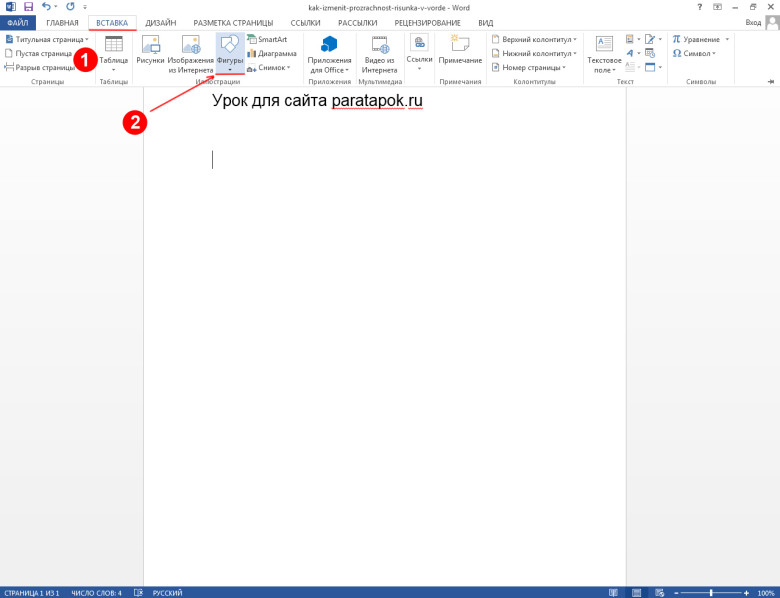
Task: Switch to the ДИЗАЙН tab
Action: pyautogui.click(x=160, y=22)
